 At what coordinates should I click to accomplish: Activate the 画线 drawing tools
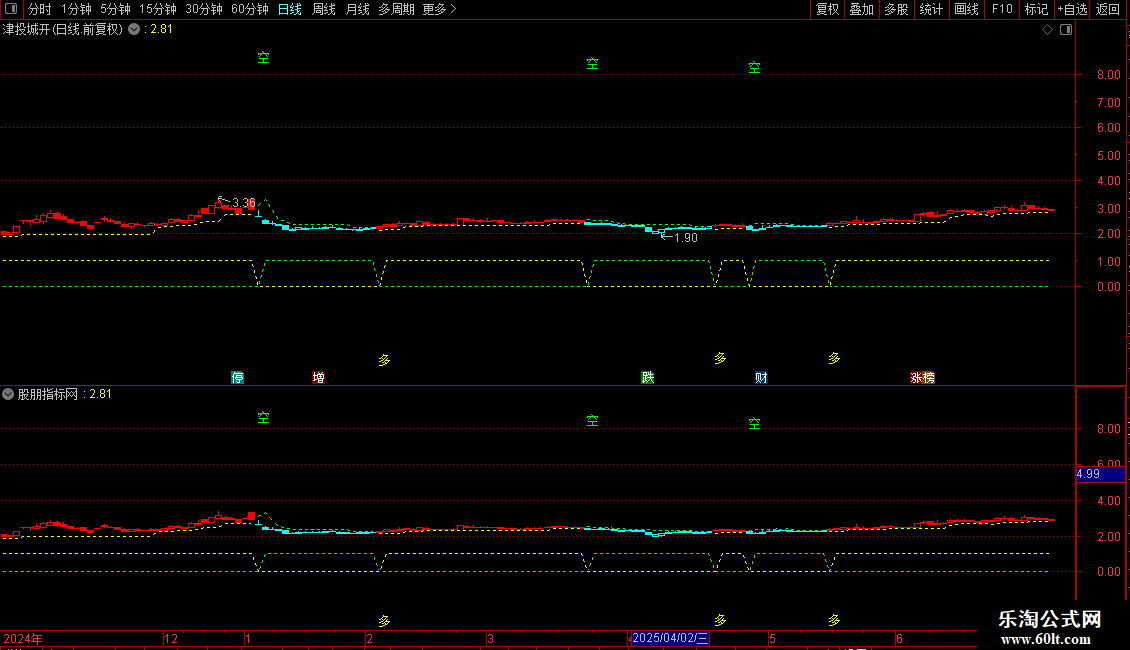pos(966,9)
